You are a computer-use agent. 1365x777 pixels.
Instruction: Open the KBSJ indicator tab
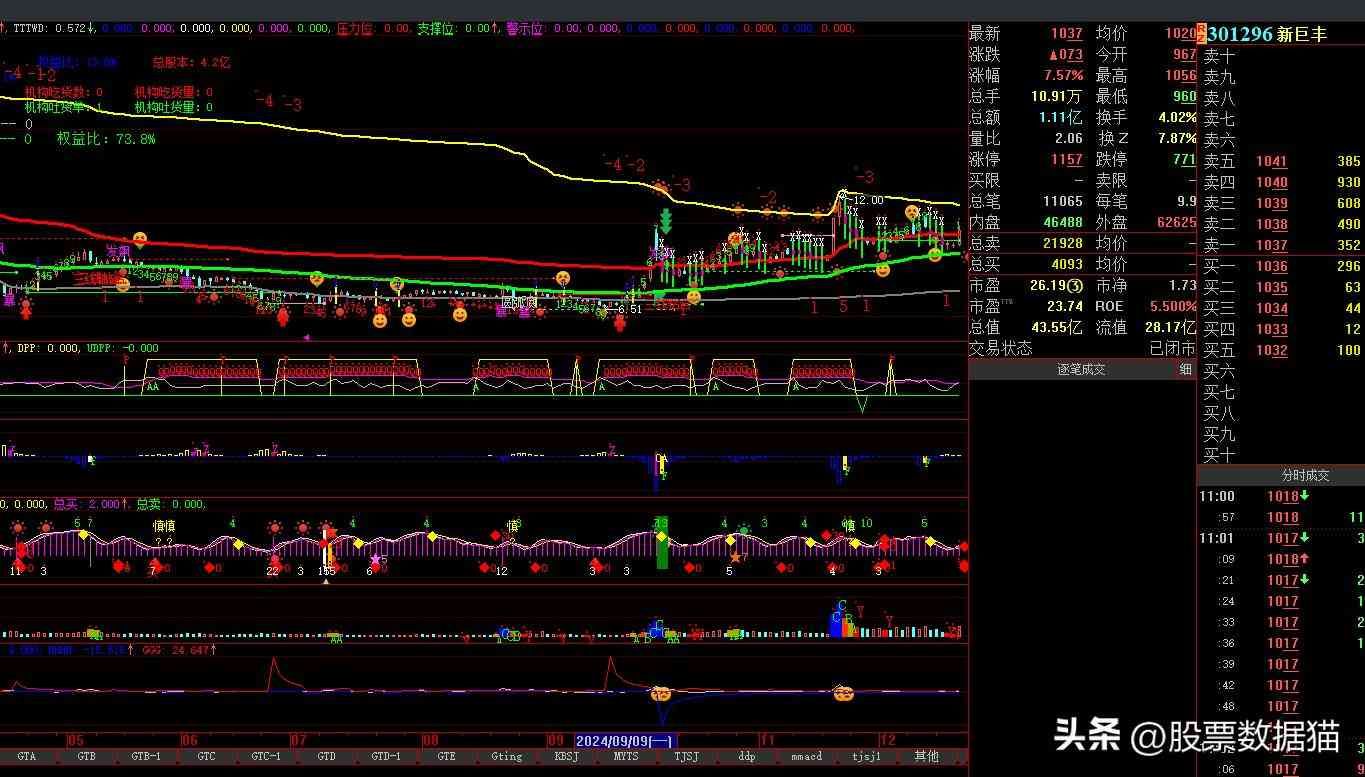[x=566, y=757]
